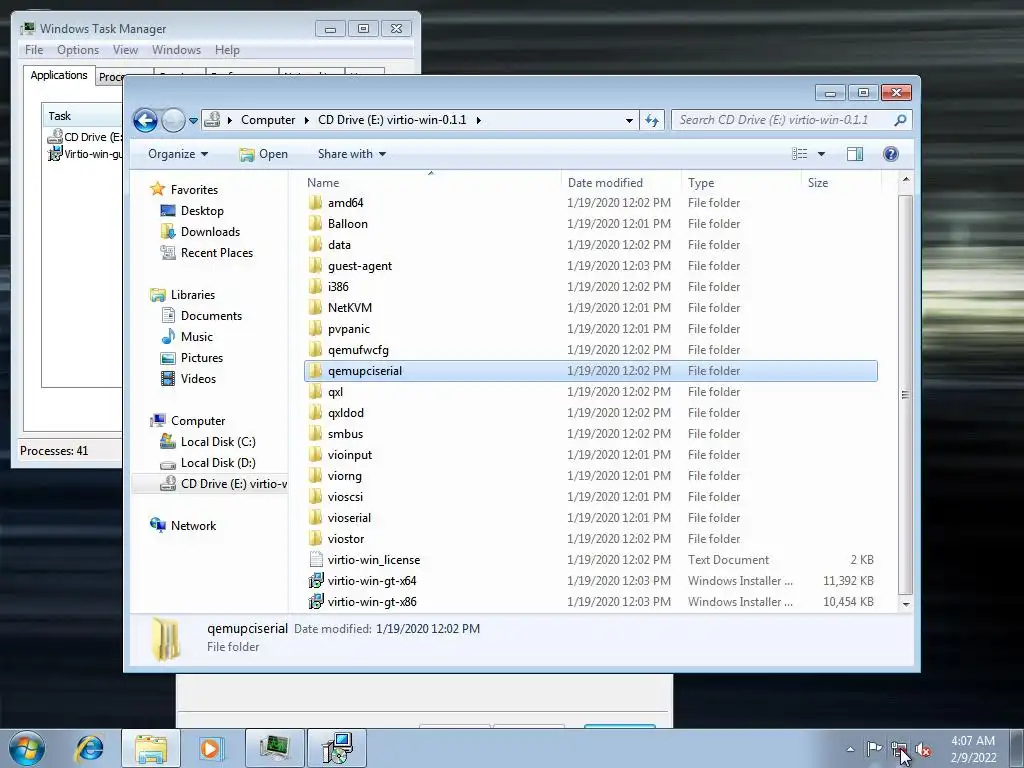Select the virtio-win-gt-x64 installer icon
The width and height of the screenshot is (1024, 768).
315,581
